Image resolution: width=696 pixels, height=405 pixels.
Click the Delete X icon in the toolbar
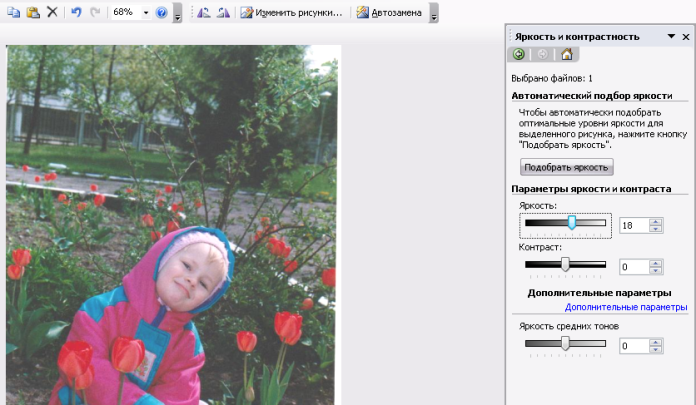tap(52, 12)
